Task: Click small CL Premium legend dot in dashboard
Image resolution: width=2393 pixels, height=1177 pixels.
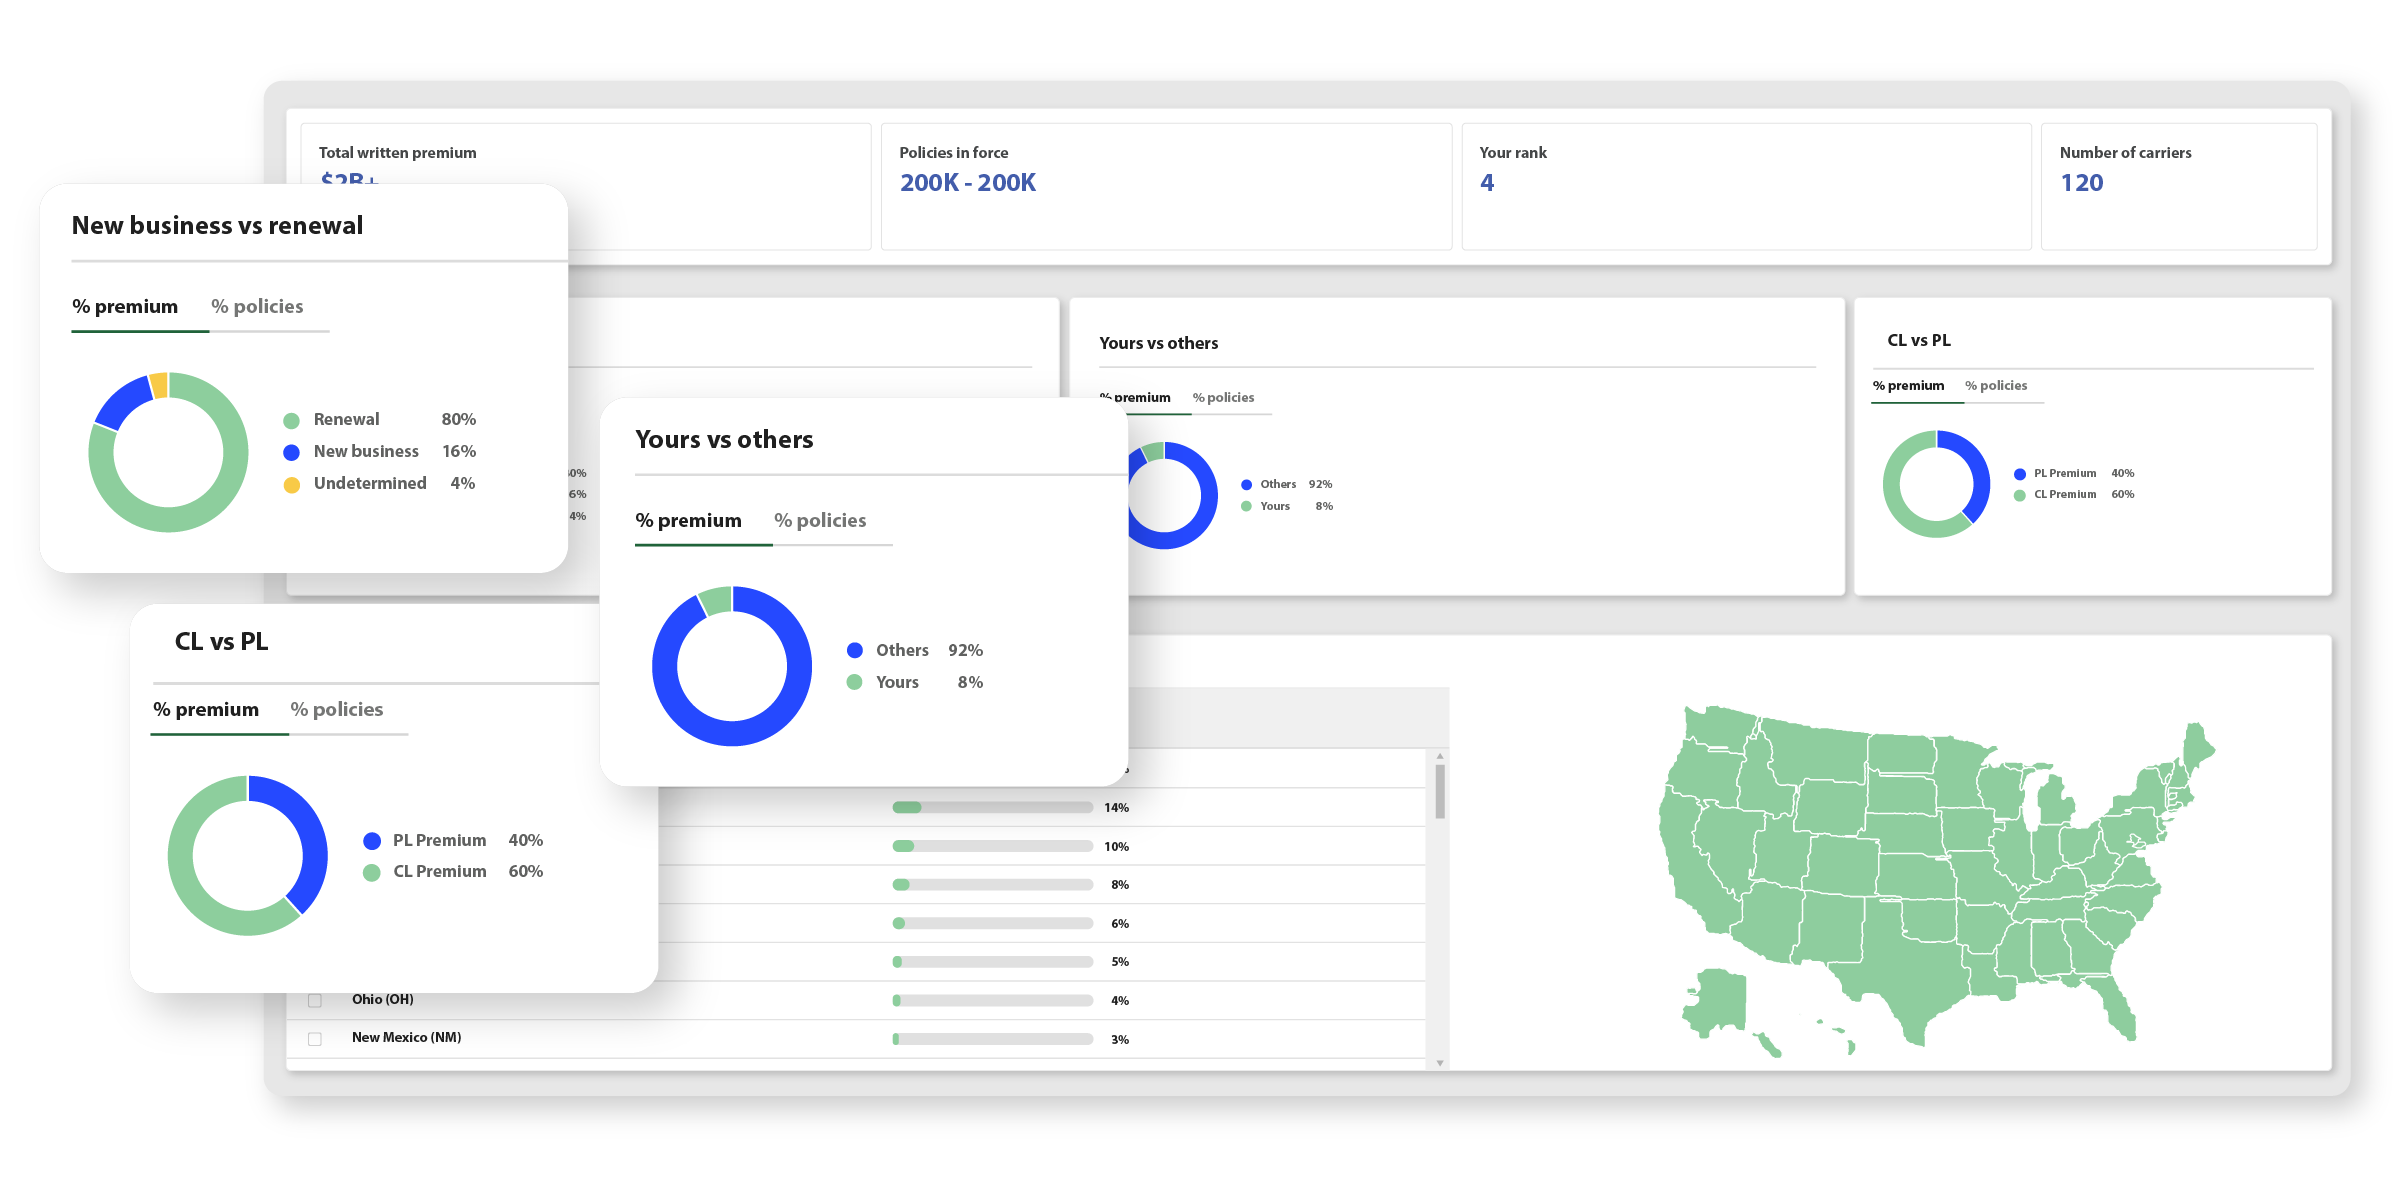Action: click(2020, 495)
